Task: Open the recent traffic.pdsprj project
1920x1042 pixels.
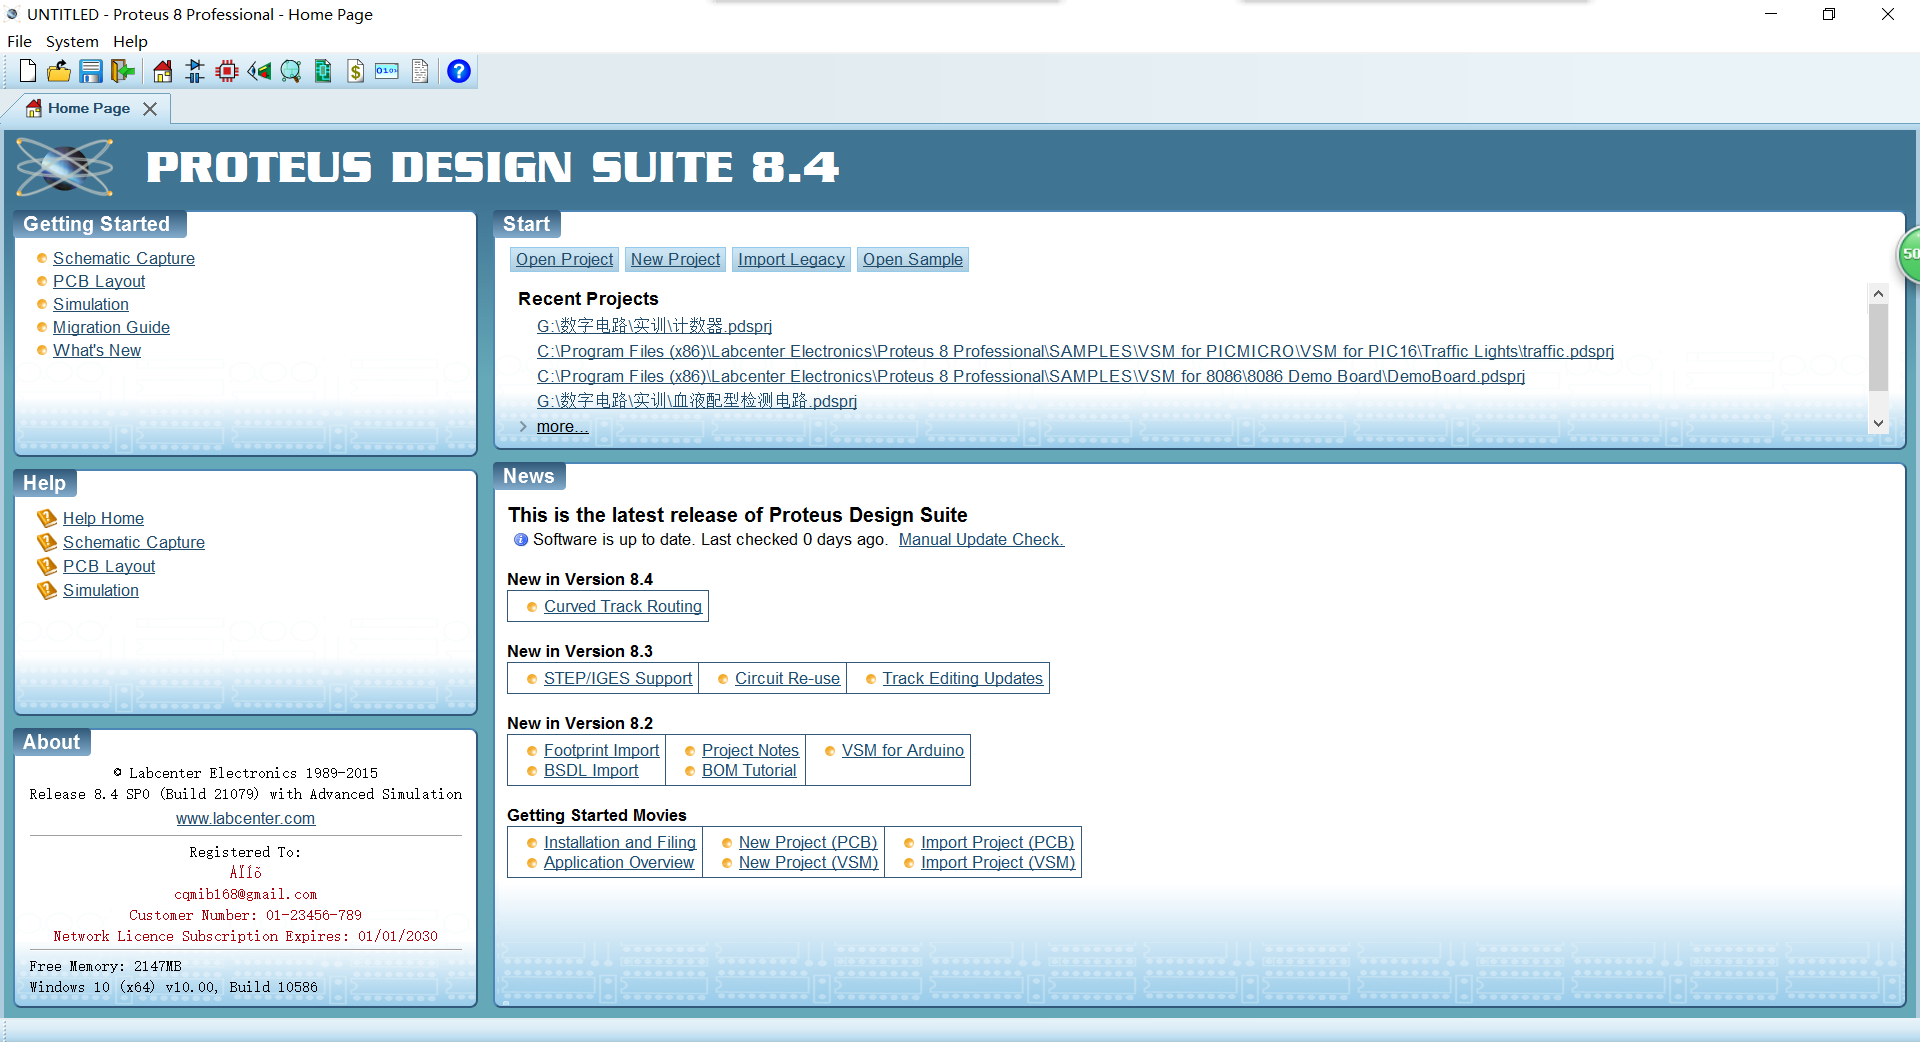Action: click(x=1075, y=351)
